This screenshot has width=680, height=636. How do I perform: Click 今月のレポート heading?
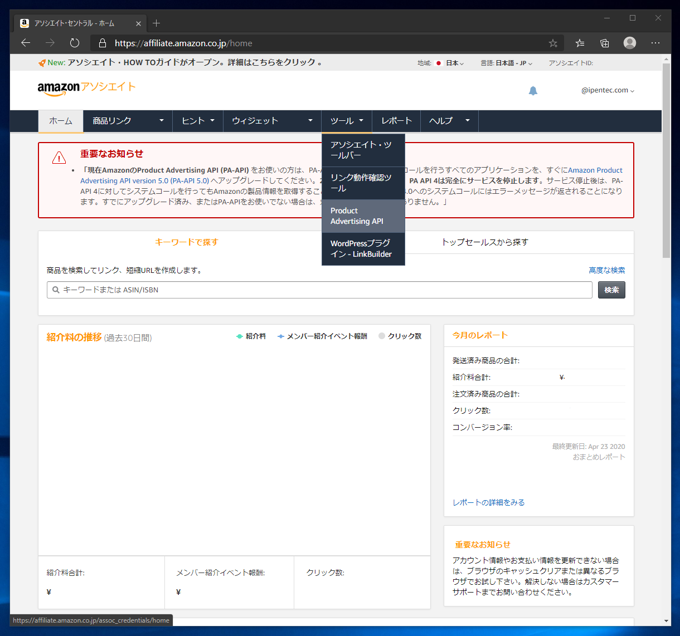pyautogui.click(x=480, y=335)
